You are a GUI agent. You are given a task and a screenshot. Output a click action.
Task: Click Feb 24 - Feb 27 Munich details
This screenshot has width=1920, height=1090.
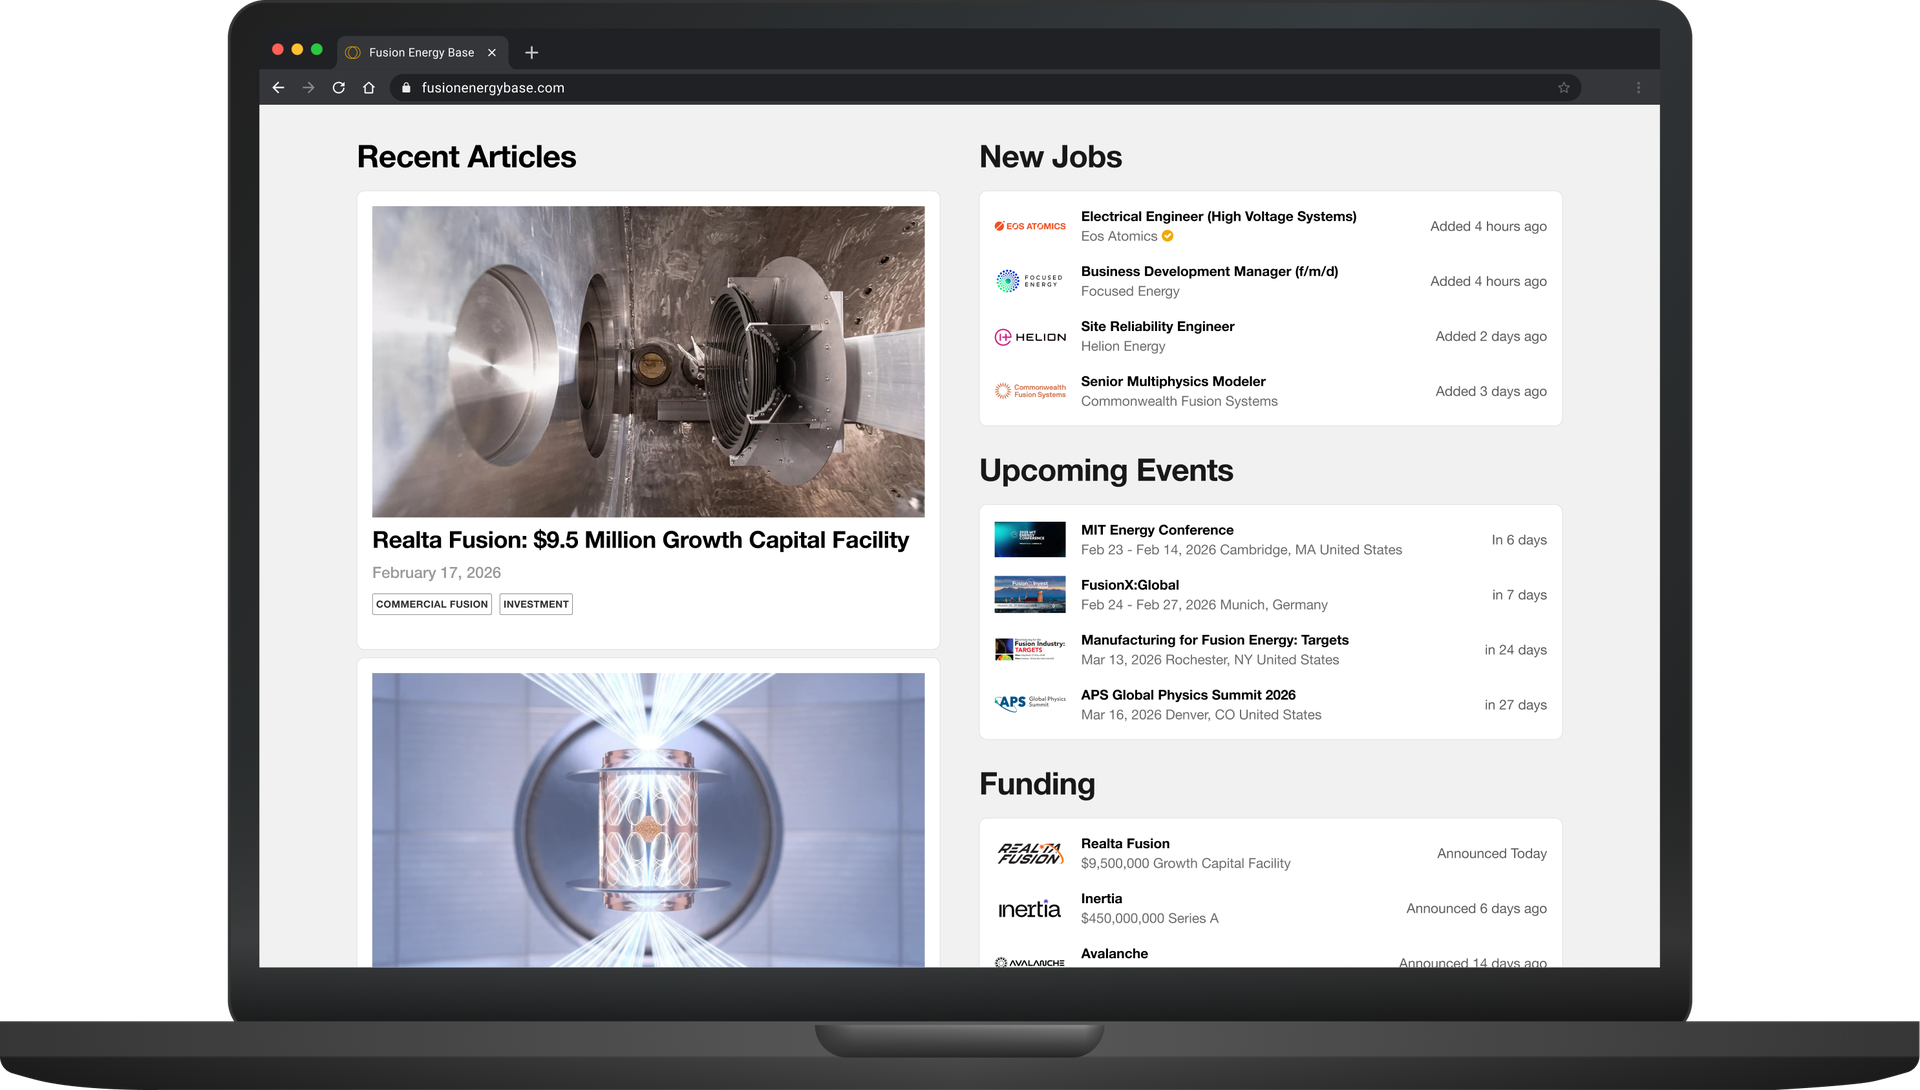1204,605
